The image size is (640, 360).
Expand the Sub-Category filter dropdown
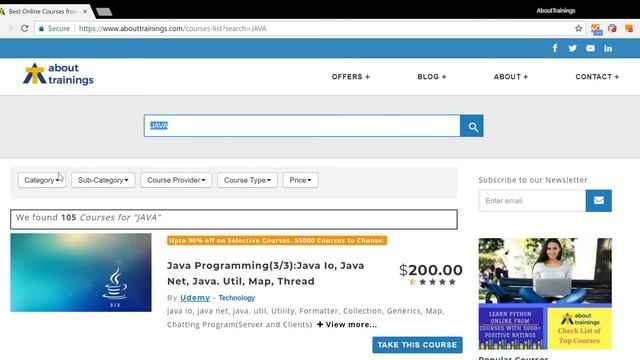click(x=103, y=180)
